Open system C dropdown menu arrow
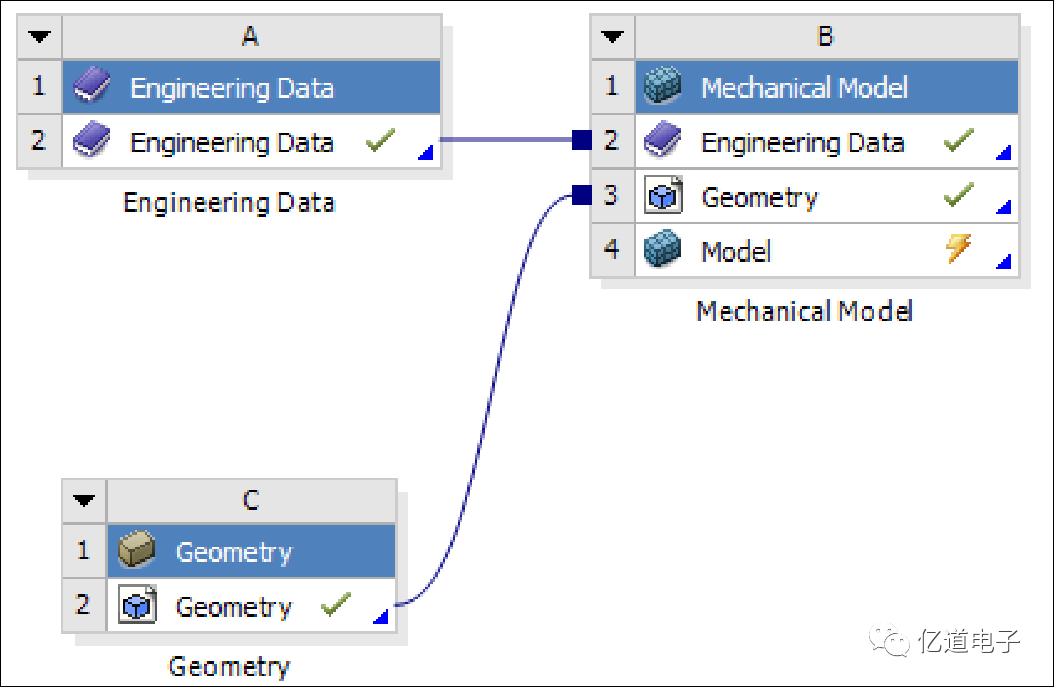The image size is (1055, 688). (x=85, y=500)
